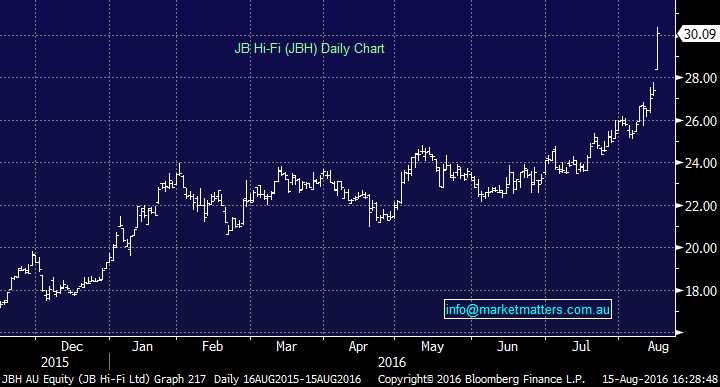Click the 30.09 last price label

[698, 34]
